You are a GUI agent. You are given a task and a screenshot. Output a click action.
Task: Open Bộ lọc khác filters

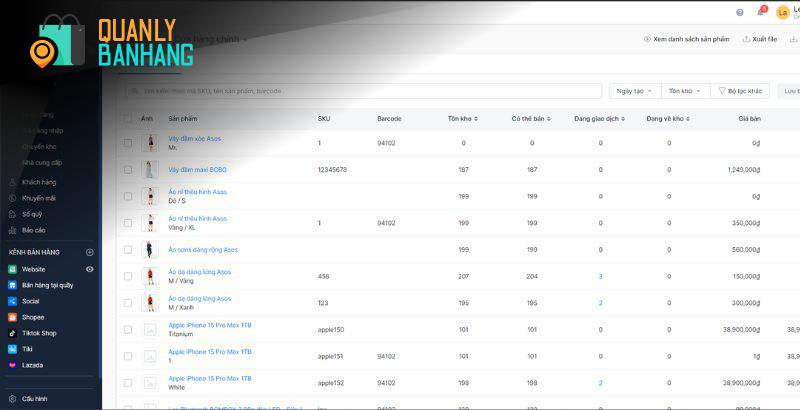[740, 91]
